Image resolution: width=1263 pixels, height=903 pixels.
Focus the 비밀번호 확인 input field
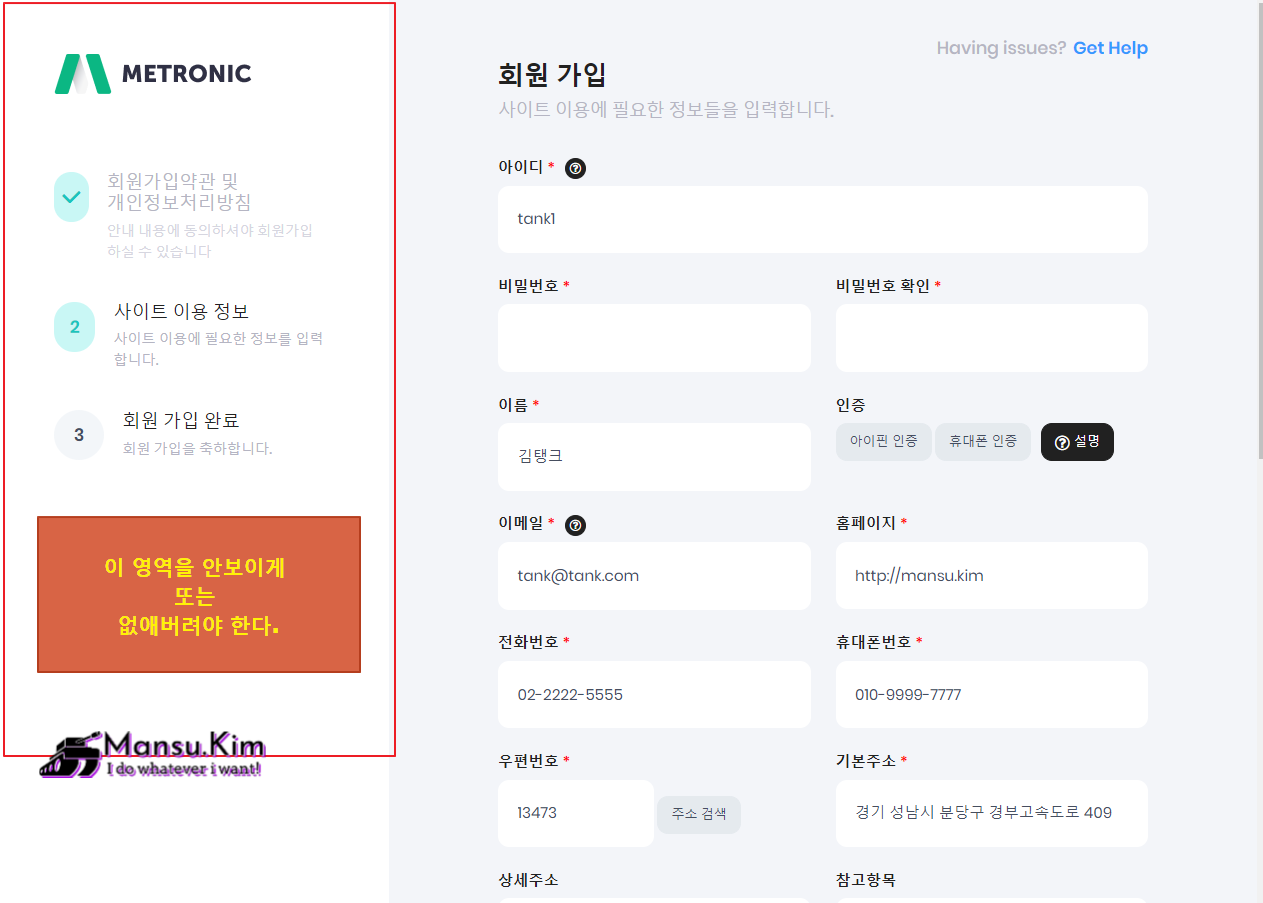992,338
